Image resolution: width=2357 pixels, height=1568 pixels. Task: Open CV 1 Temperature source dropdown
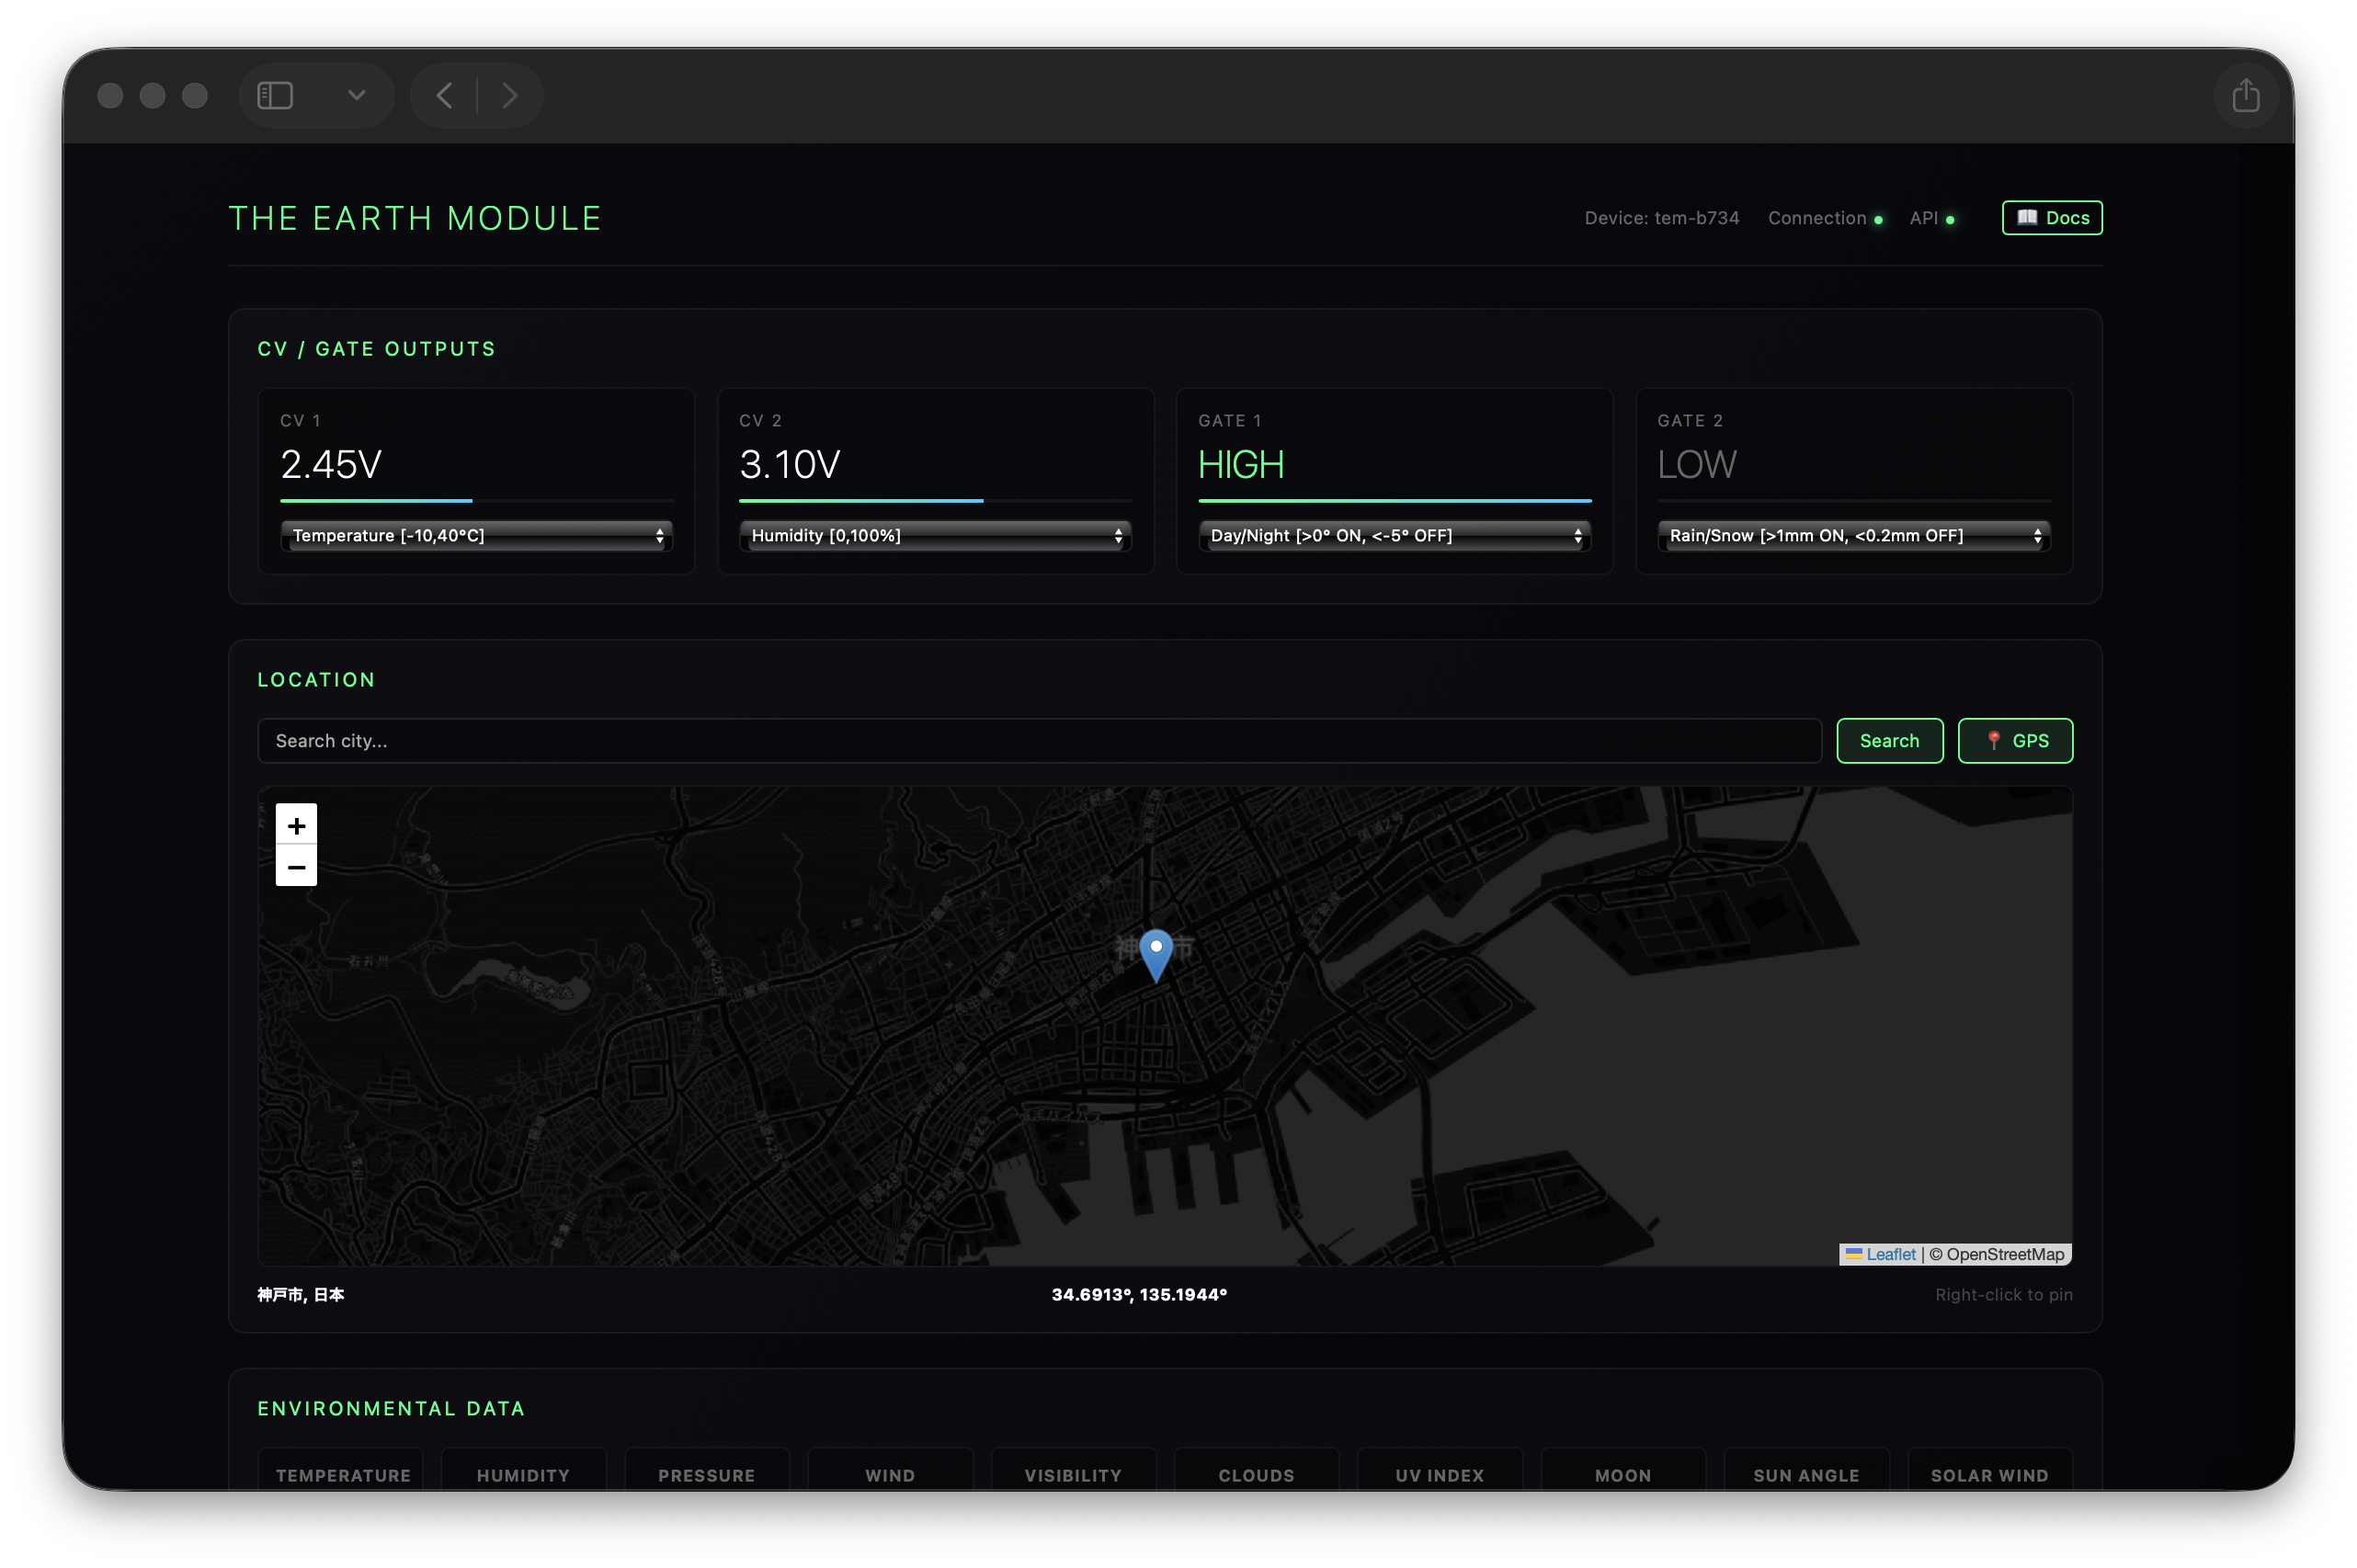[476, 536]
